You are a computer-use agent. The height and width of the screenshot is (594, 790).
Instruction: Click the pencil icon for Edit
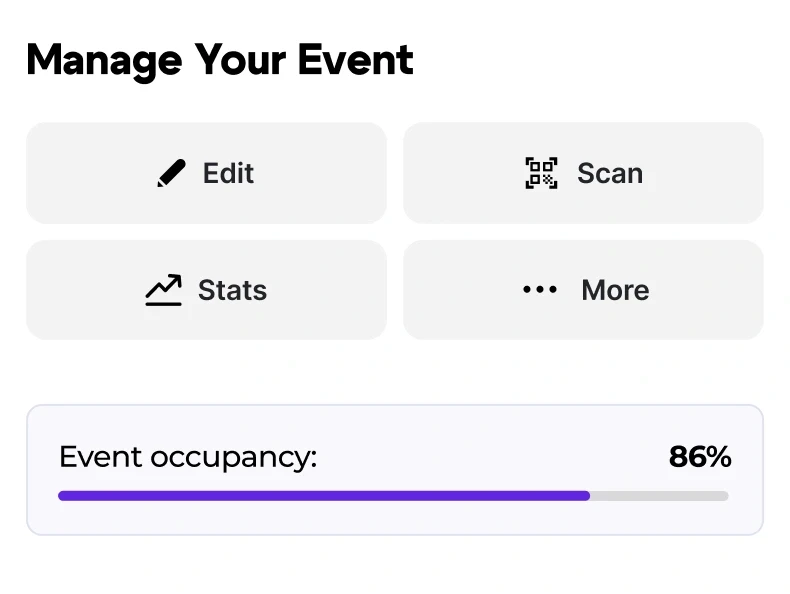(171, 173)
